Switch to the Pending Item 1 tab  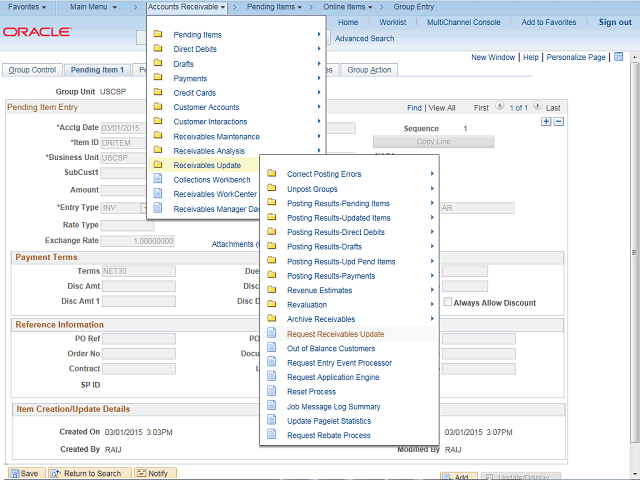click(97, 70)
